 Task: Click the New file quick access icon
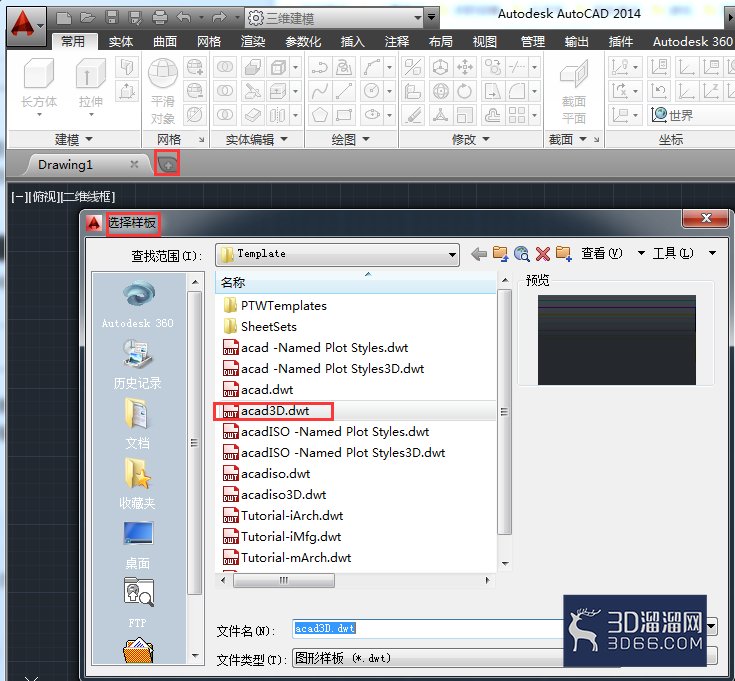point(64,18)
